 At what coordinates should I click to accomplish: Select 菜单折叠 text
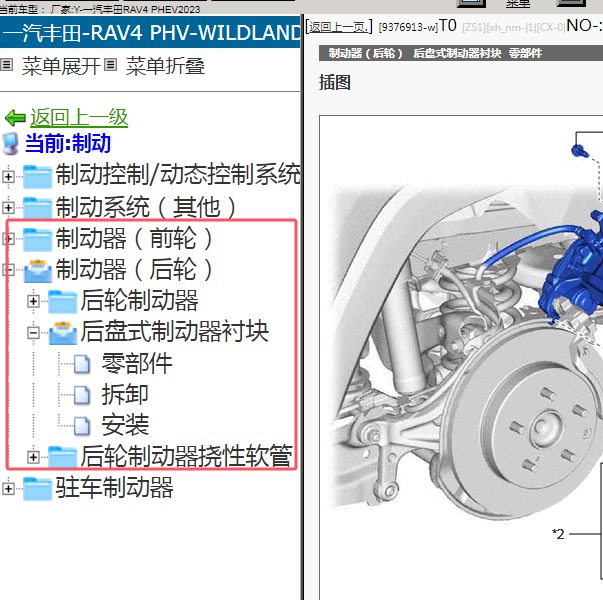point(165,66)
